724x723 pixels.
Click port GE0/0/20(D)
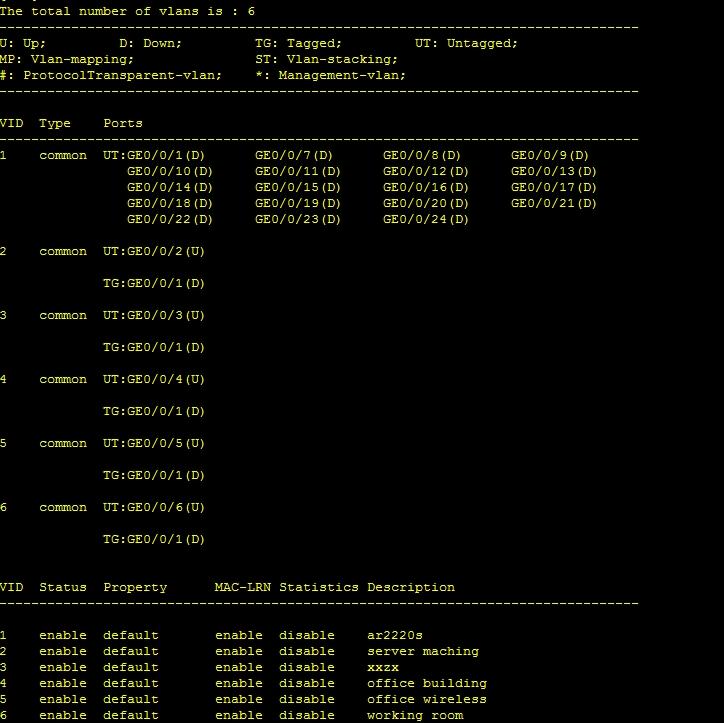tap(425, 204)
